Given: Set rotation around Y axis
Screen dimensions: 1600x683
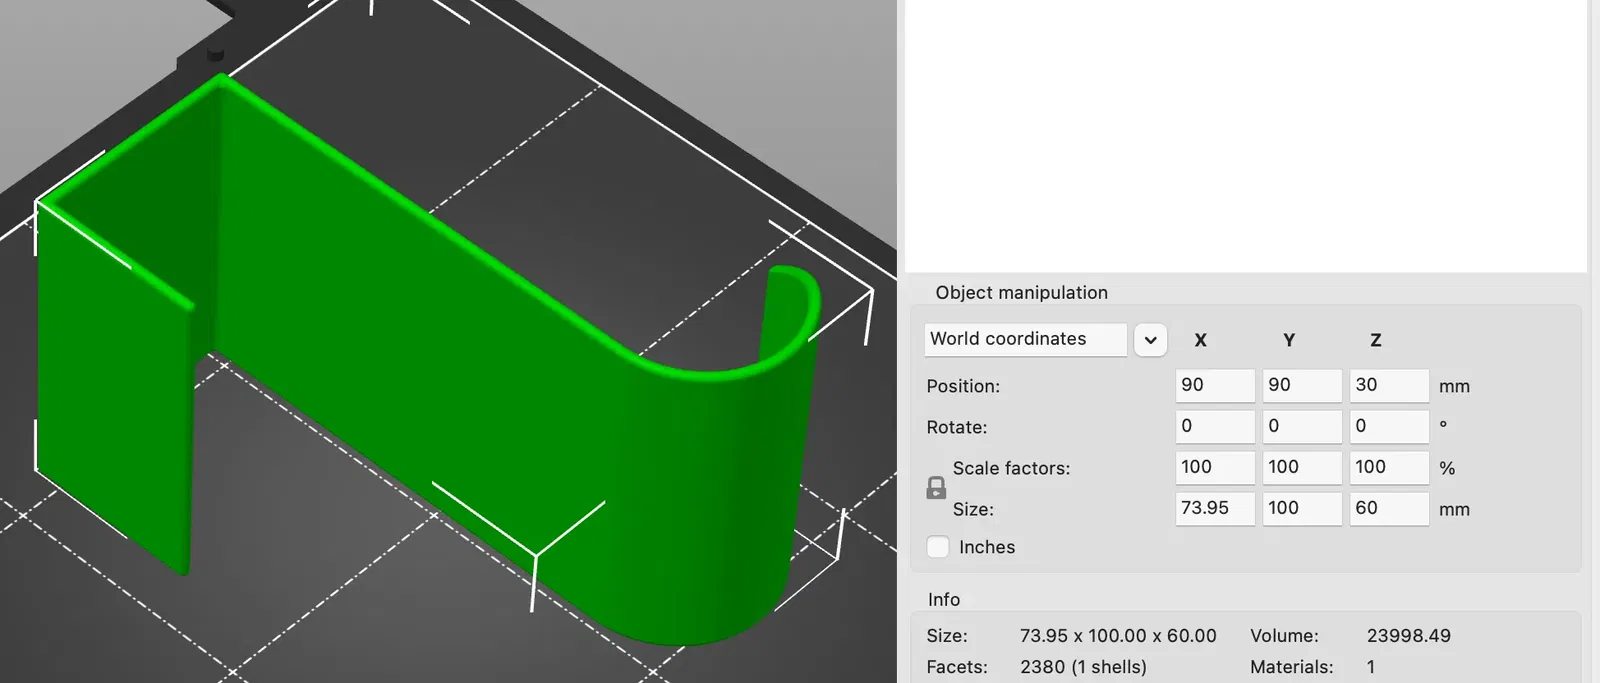Looking at the screenshot, I should point(1302,426).
